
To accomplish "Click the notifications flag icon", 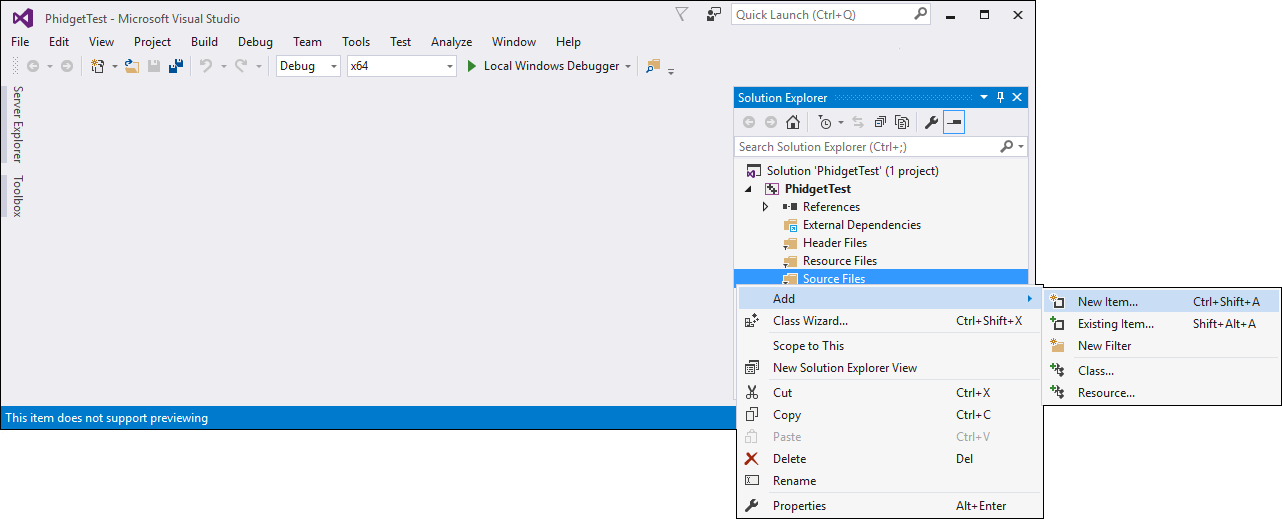I will [682, 14].
